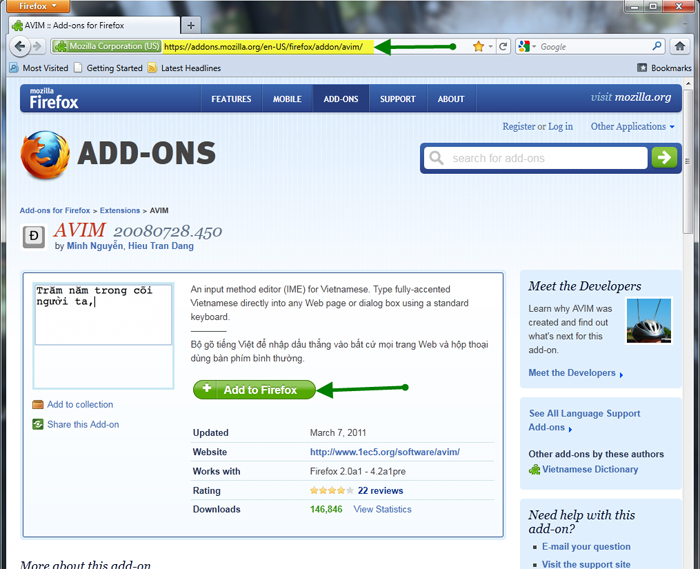This screenshot has width=700, height=569.
Task: Open the FEATURES navigation item
Action: point(231,99)
